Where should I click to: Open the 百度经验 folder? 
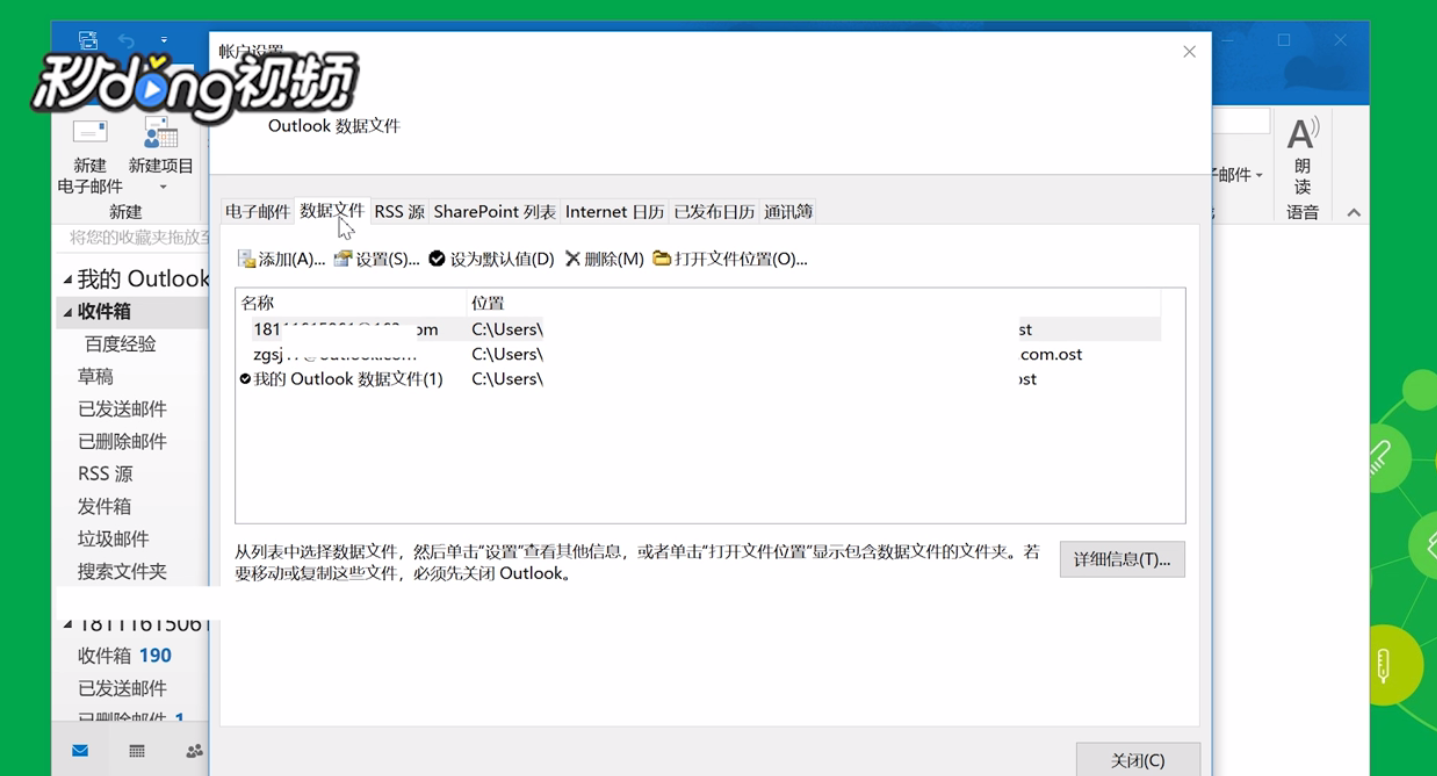[120, 344]
